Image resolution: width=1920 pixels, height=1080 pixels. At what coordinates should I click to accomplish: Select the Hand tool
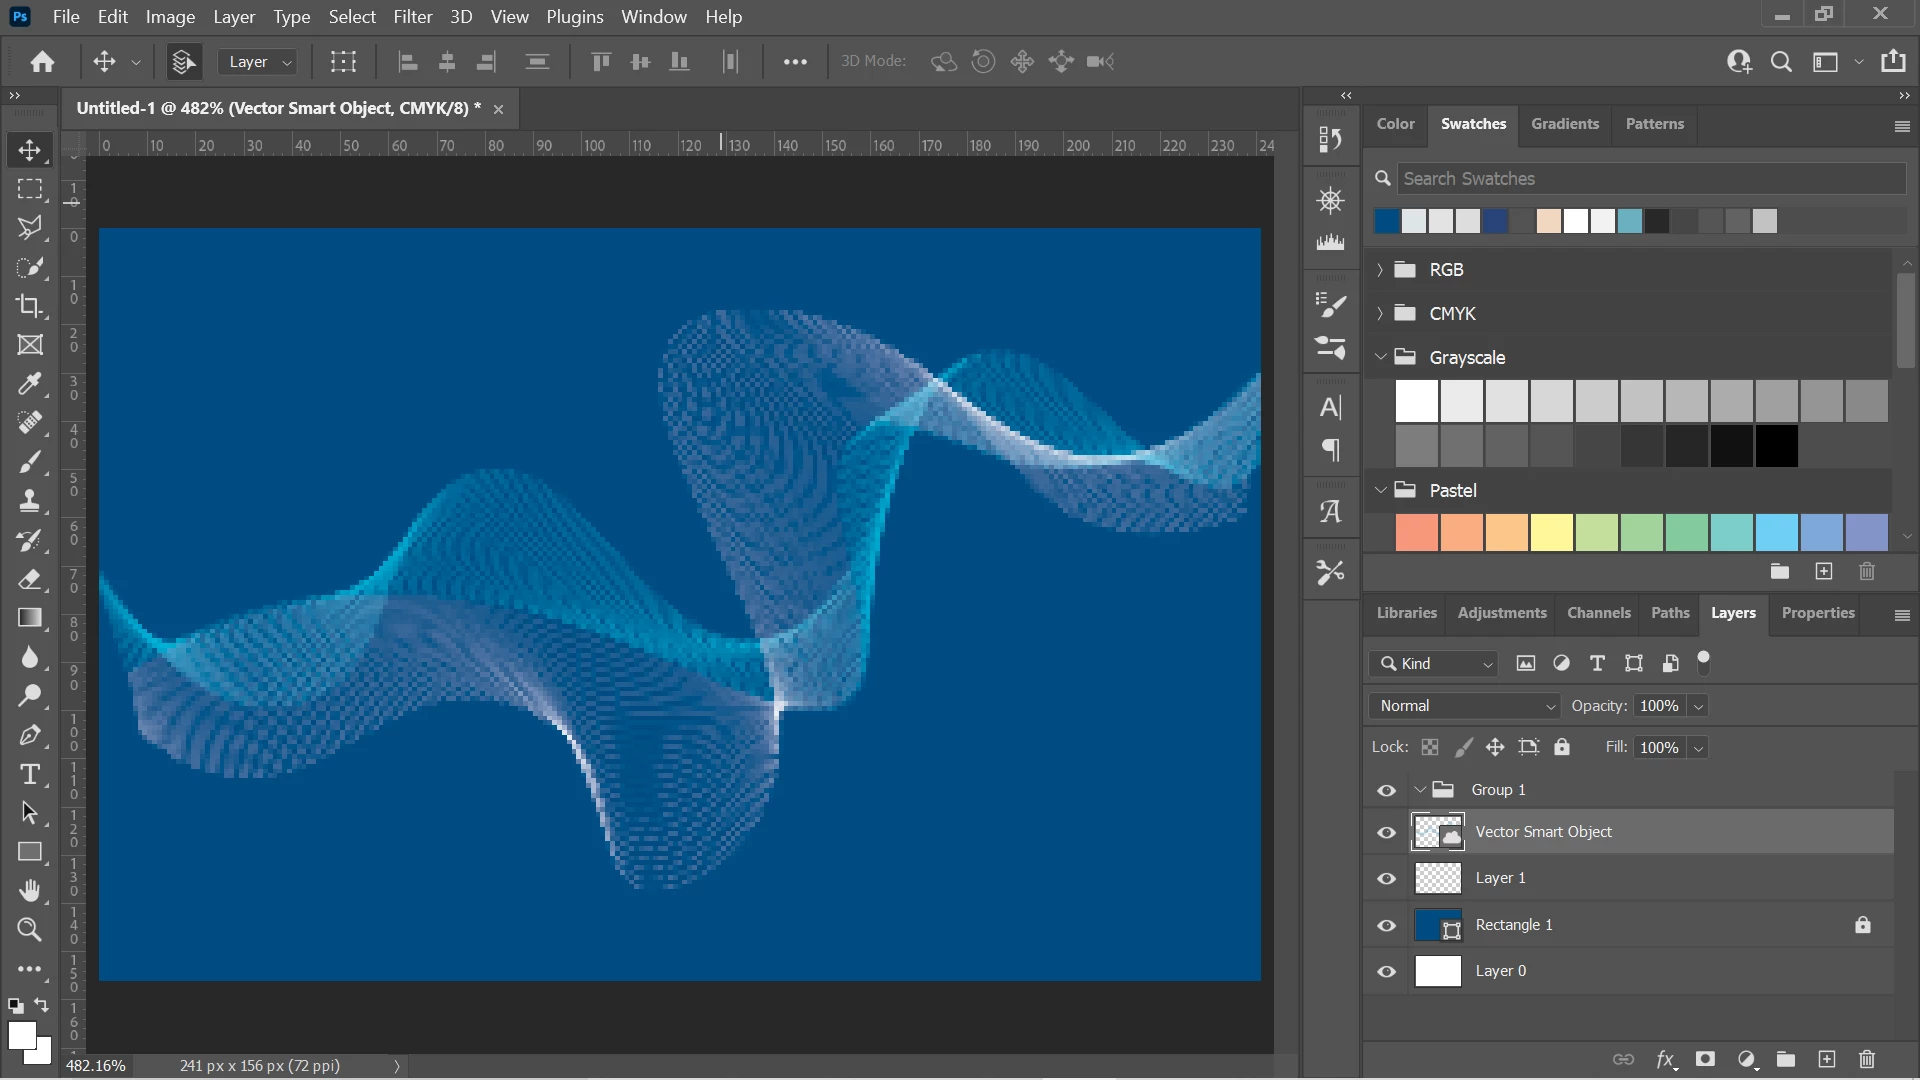[x=29, y=890]
